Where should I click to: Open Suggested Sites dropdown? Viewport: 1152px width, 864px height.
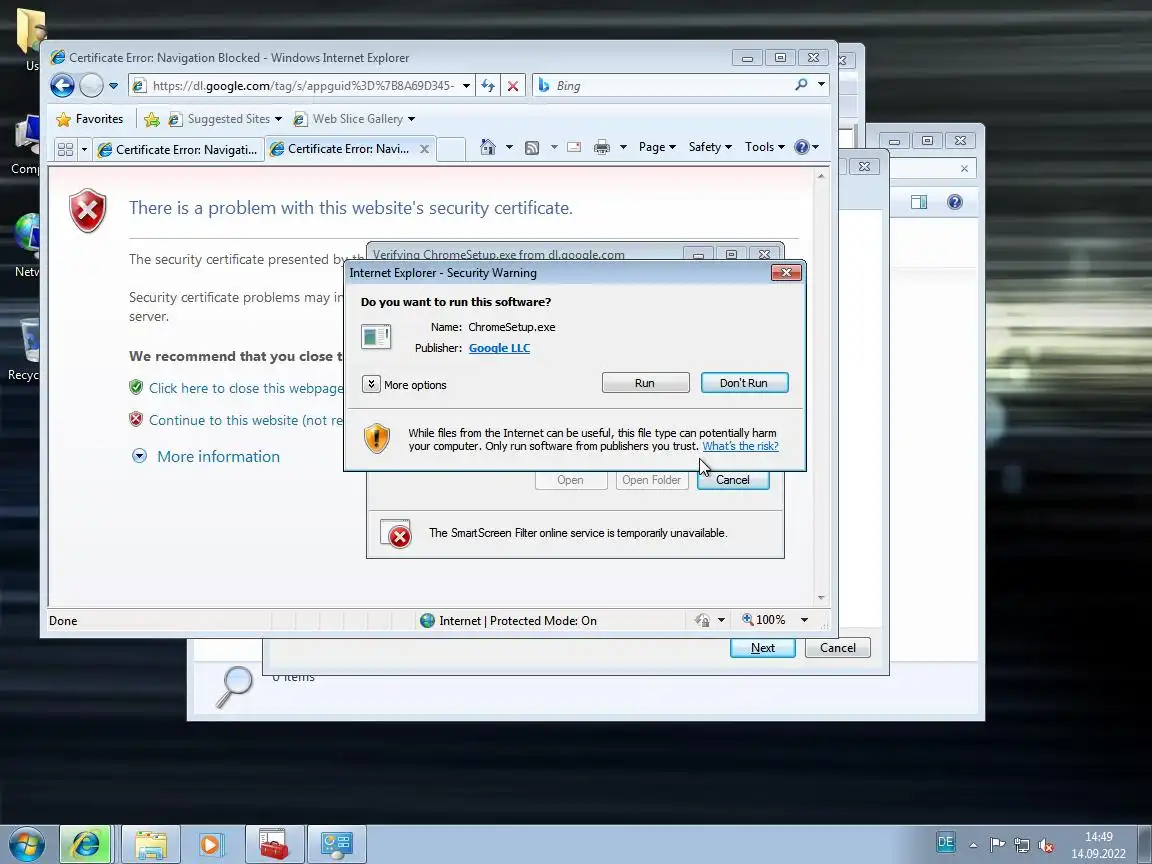(x=226, y=119)
